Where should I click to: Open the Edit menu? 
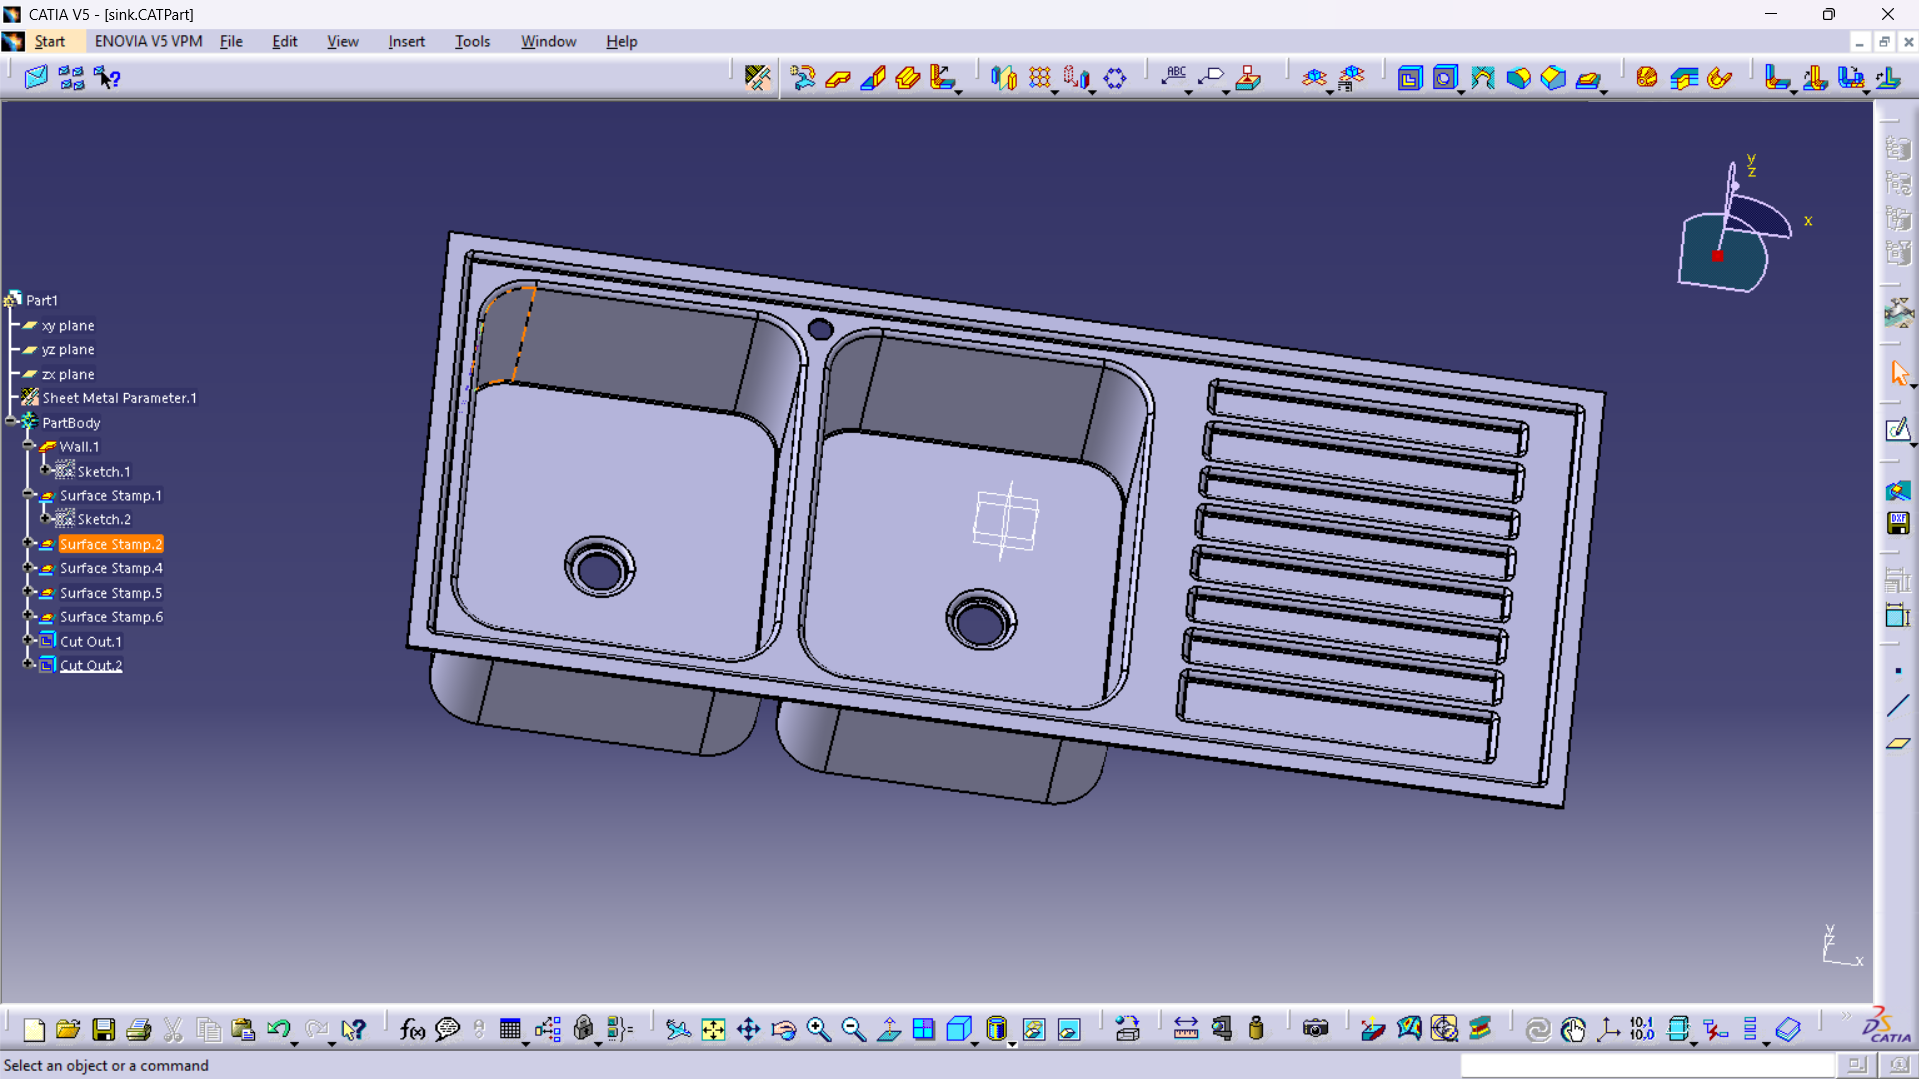[285, 41]
